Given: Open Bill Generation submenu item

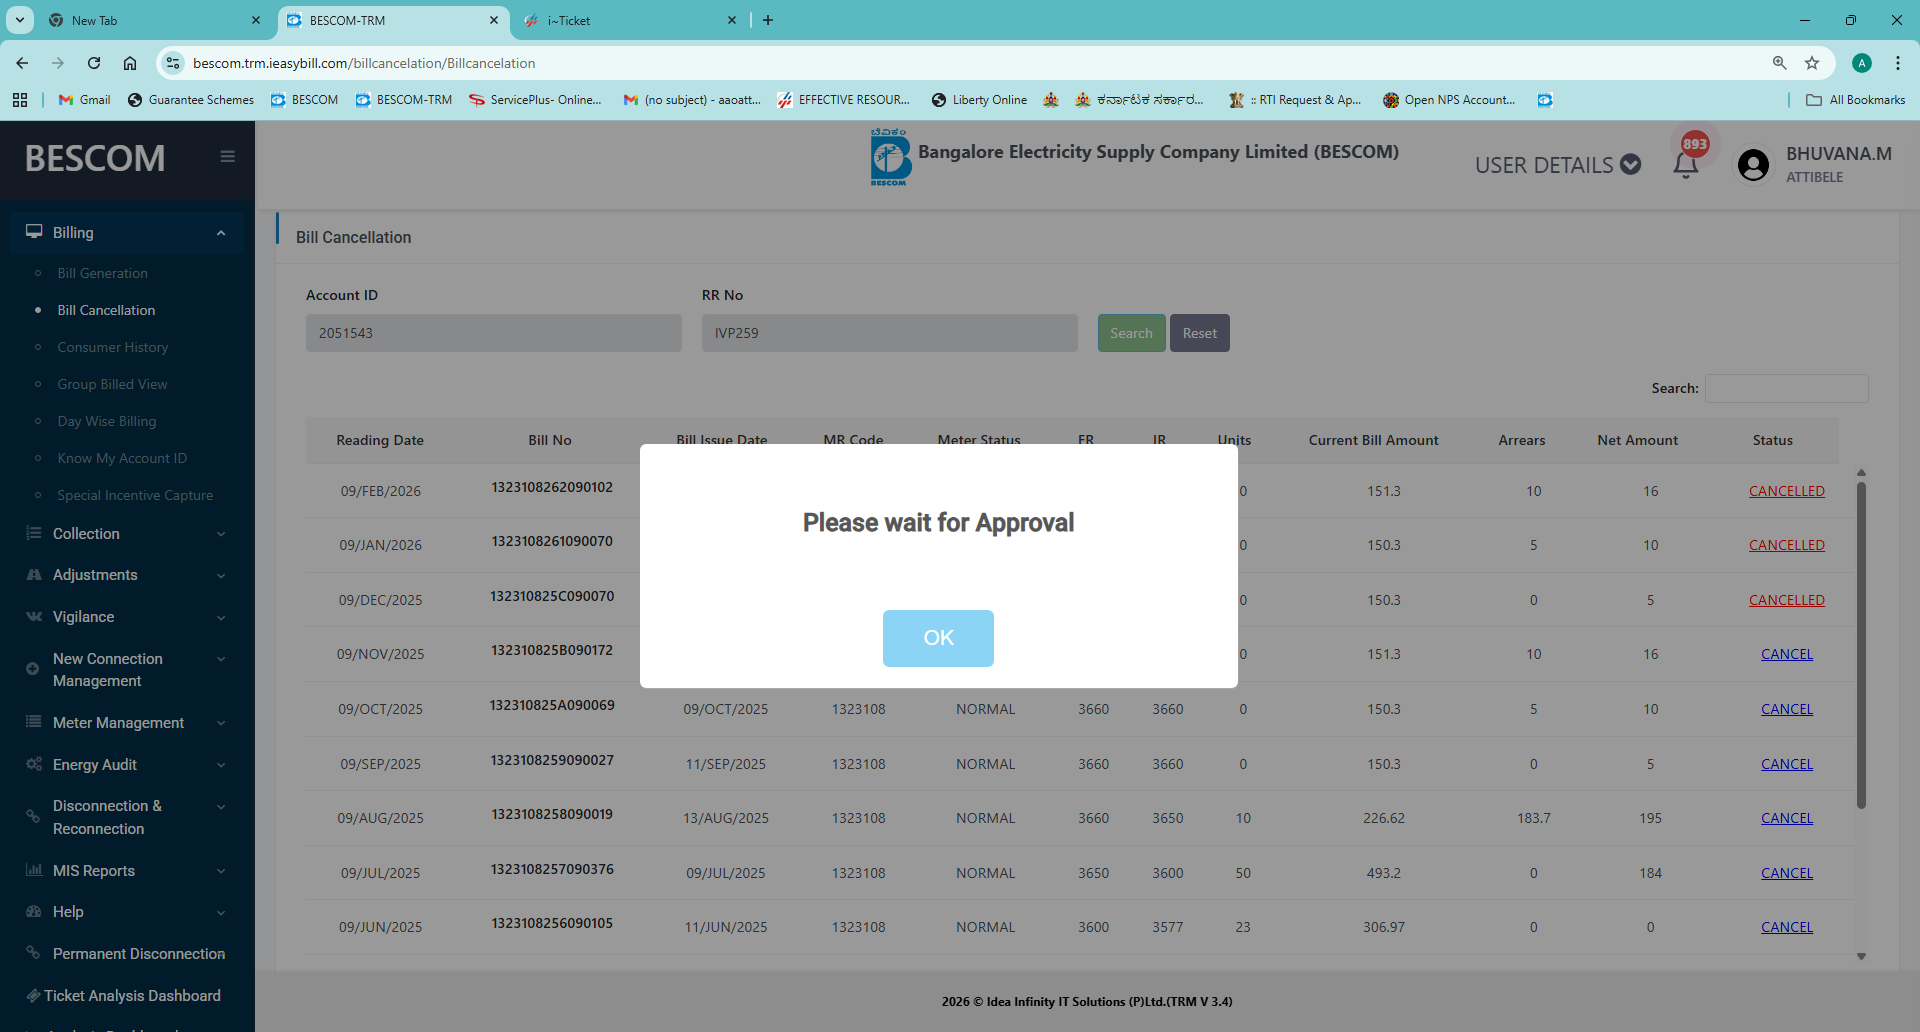Looking at the screenshot, I should (102, 273).
